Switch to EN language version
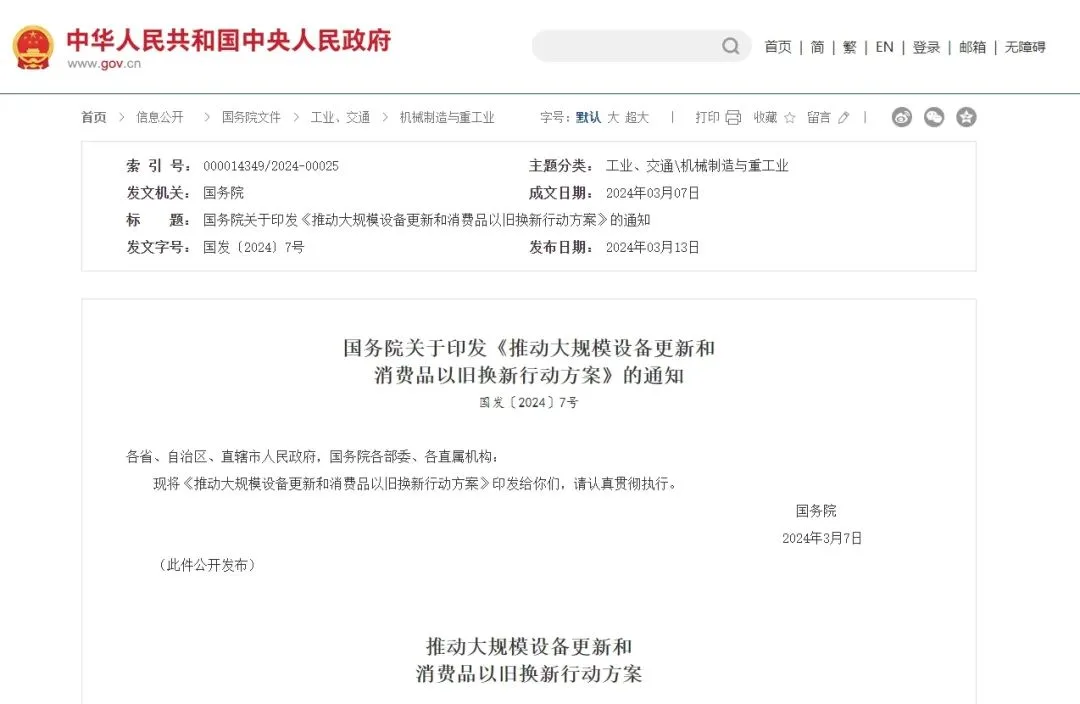The width and height of the screenshot is (1080, 704). (x=884, y=47)
